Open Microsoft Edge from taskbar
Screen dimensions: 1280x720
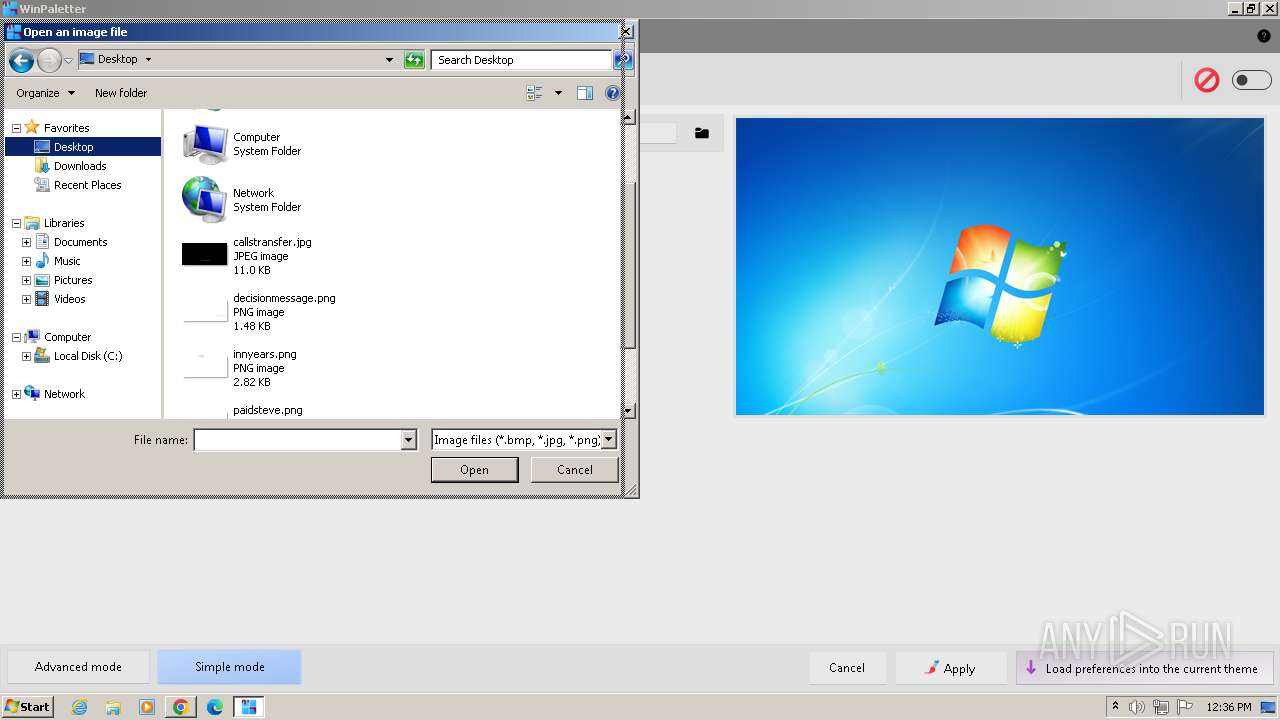(x=215, y=707)
